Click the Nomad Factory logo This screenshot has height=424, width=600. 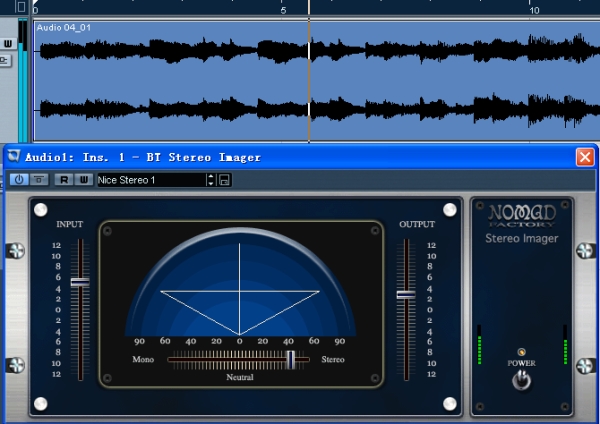pyautogui.click(x=522, y=216)
